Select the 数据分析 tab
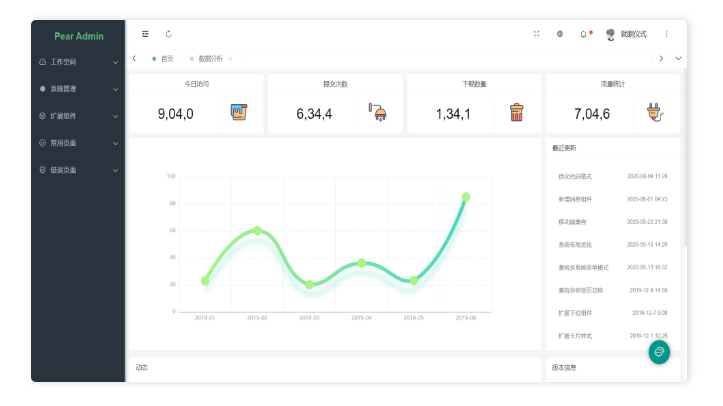Viewport: 723px width, 406px height. (210, 59)
